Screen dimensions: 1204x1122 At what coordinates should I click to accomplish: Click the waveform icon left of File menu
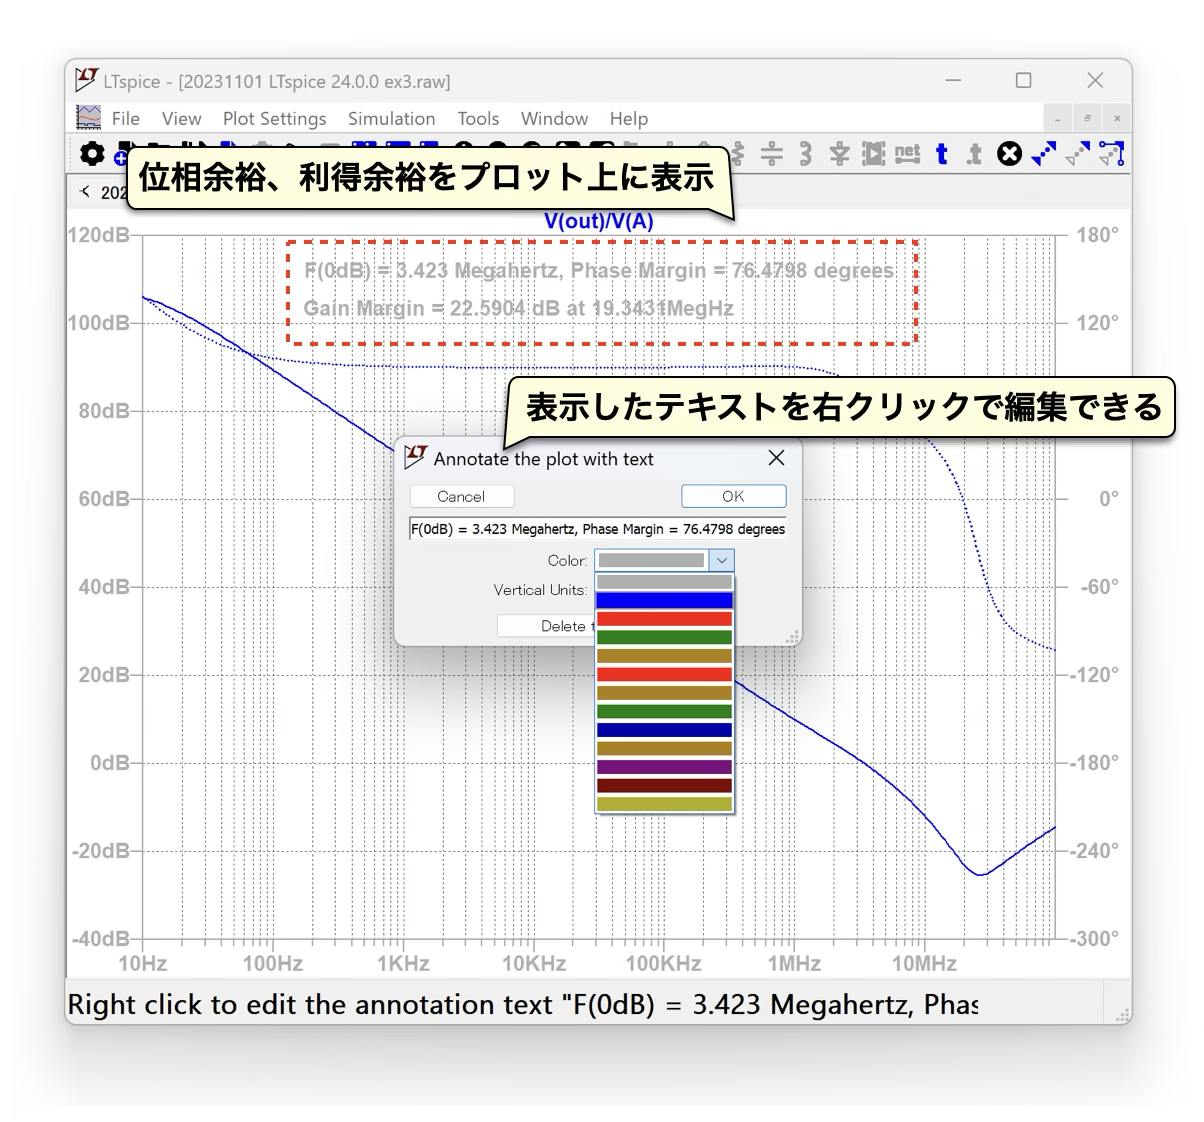click(89, 117)
